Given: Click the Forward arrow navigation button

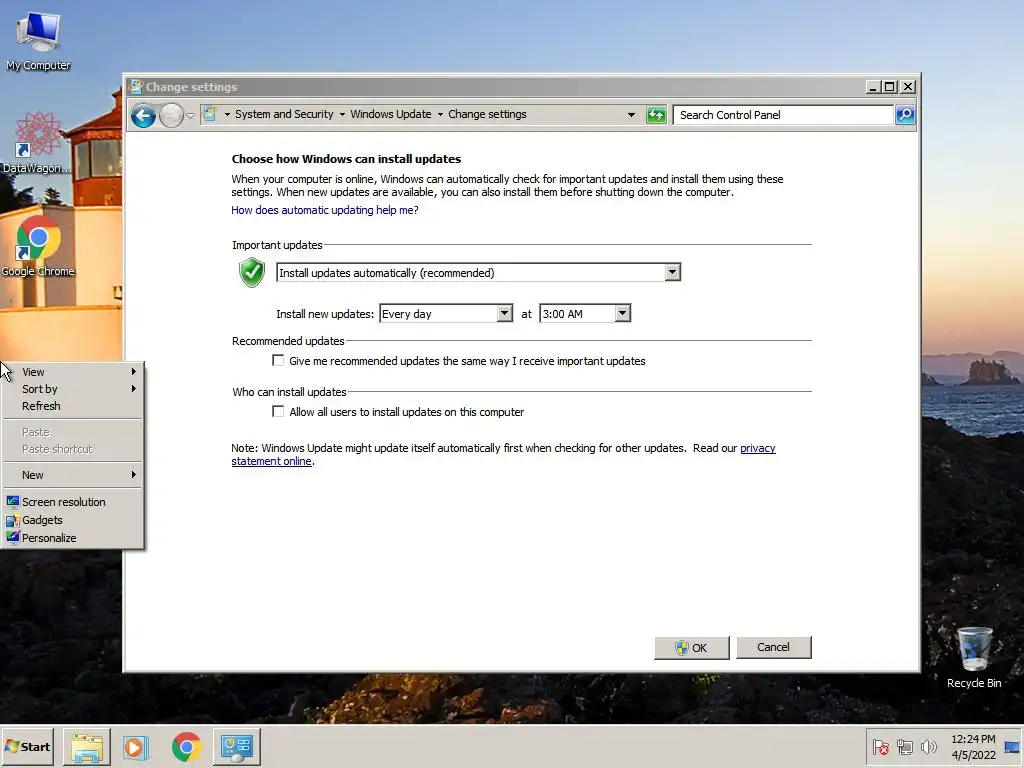Looking at the screenshot, I should tap(171, 116).
